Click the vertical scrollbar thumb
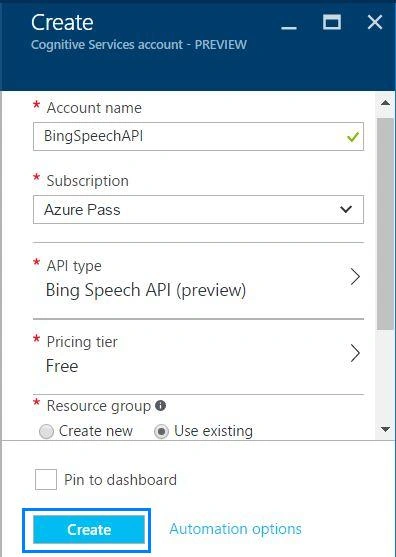The width and height of the screenshot is (396, 557). click(x=385, y=224)
